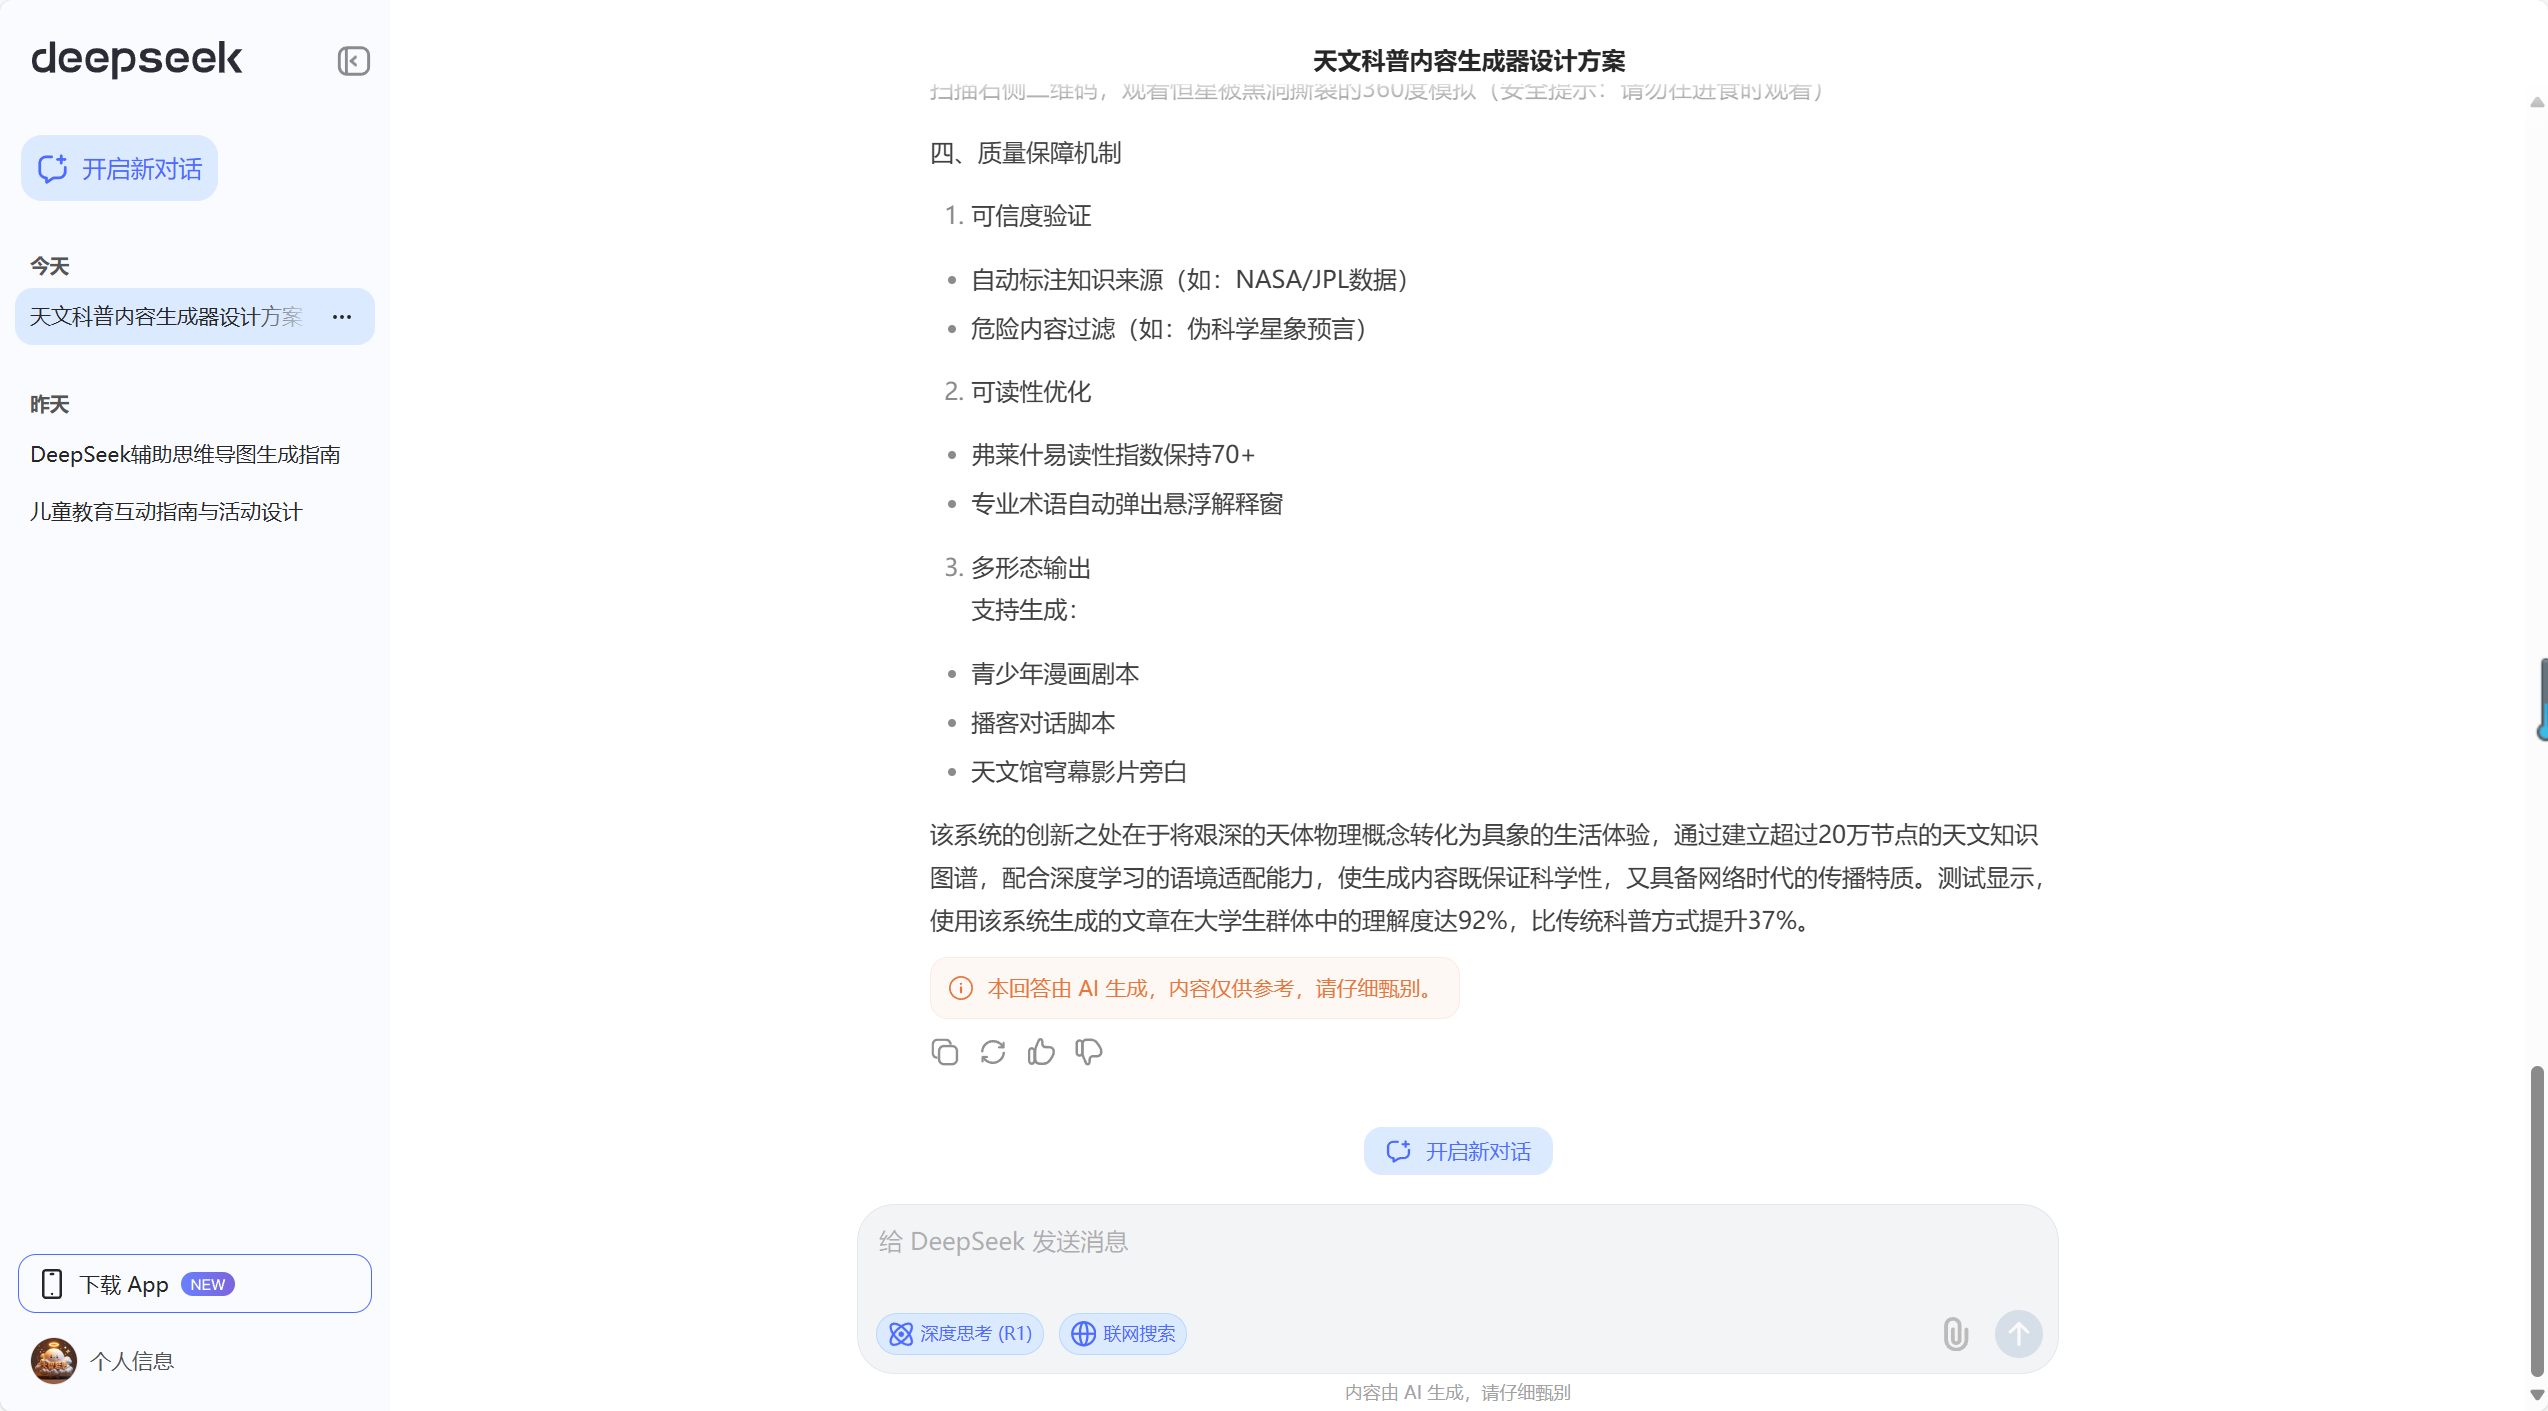The image size is (2548, 1411).
Task: Click the copy response icon
Action: click(944, 1052)
